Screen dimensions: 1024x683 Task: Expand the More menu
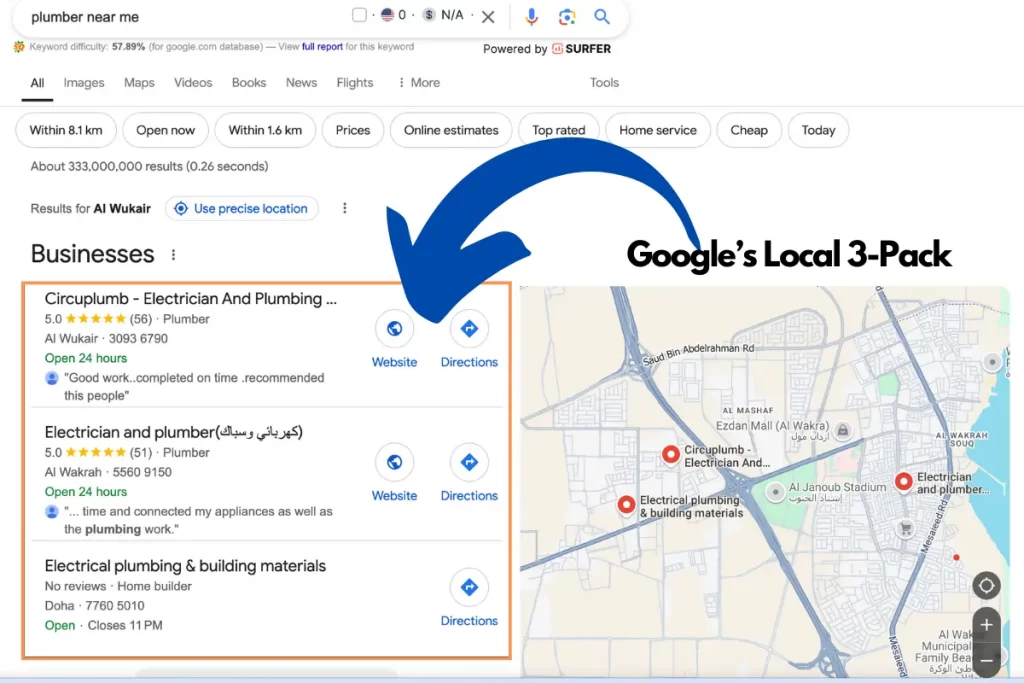[x=419, y=83]
